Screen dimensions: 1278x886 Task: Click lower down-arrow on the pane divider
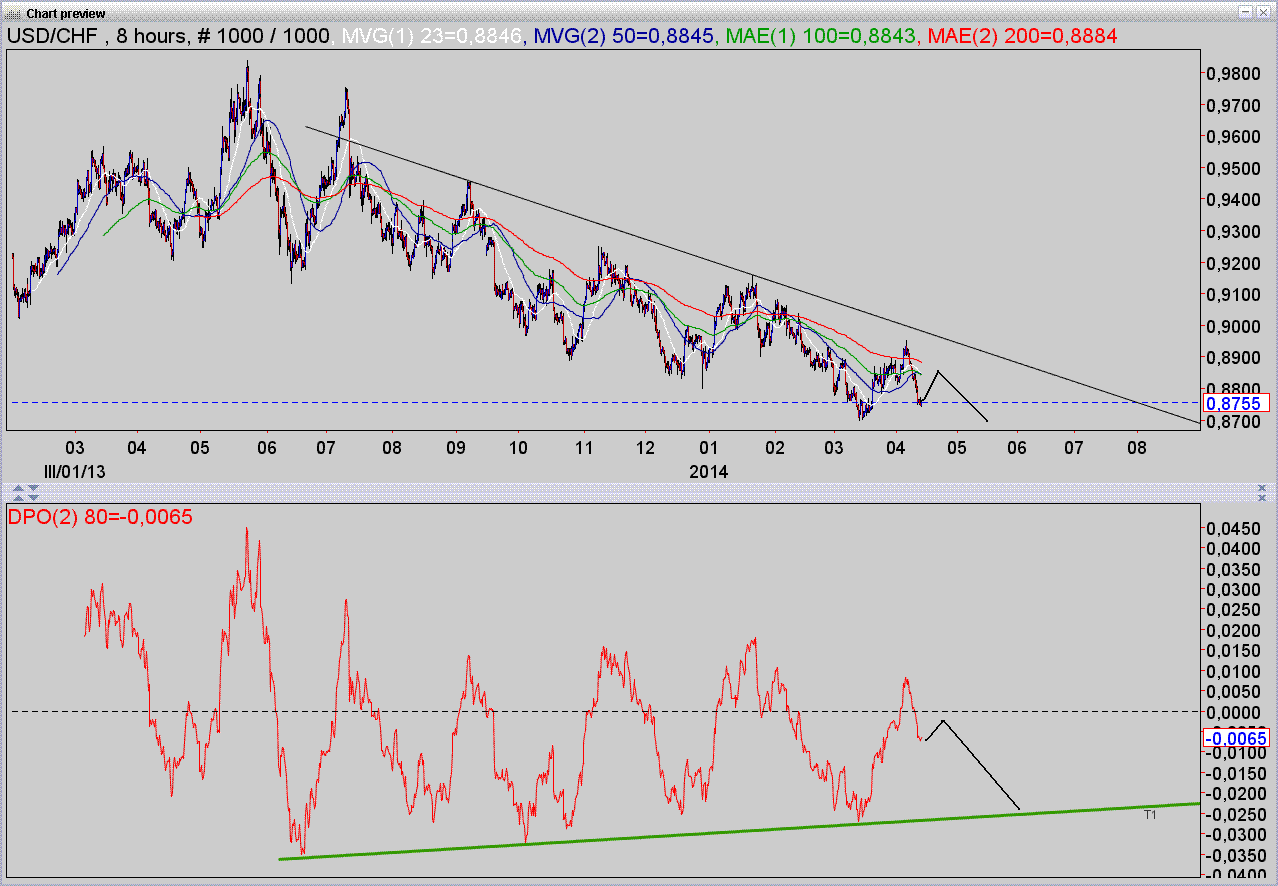coord(33,498)
